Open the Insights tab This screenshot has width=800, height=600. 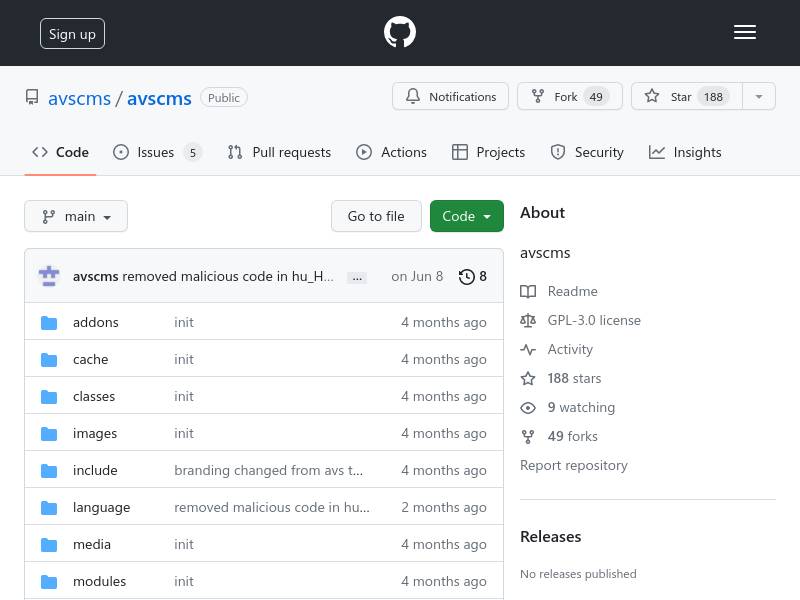685,152
